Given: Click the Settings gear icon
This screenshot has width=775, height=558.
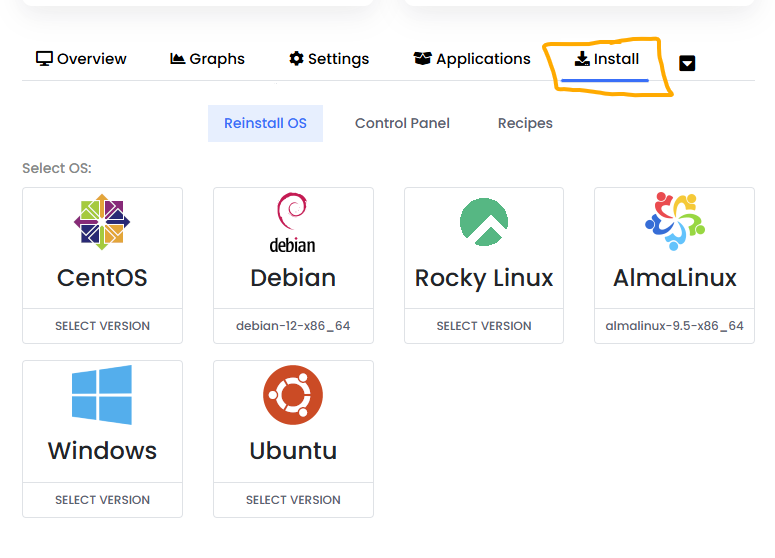Looking at the screenshot, I should tap(296, 59).
